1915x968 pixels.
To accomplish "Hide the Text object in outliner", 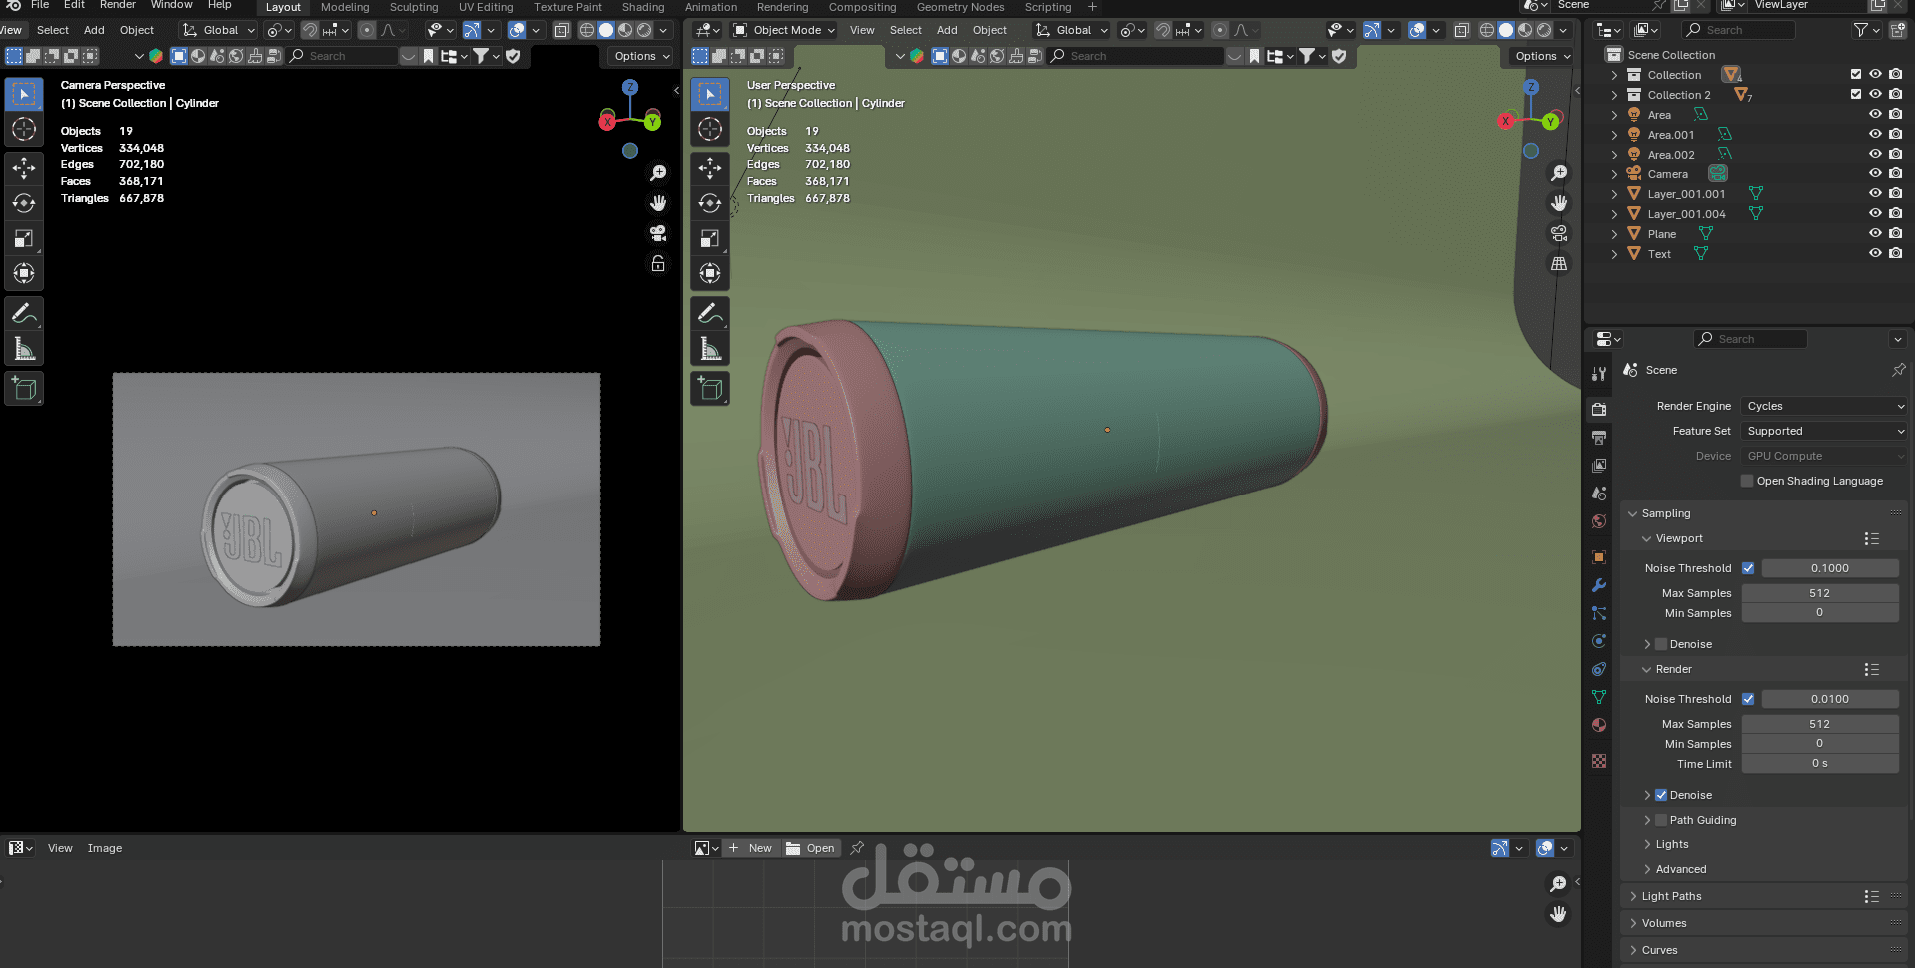I will coord(1876,254).
